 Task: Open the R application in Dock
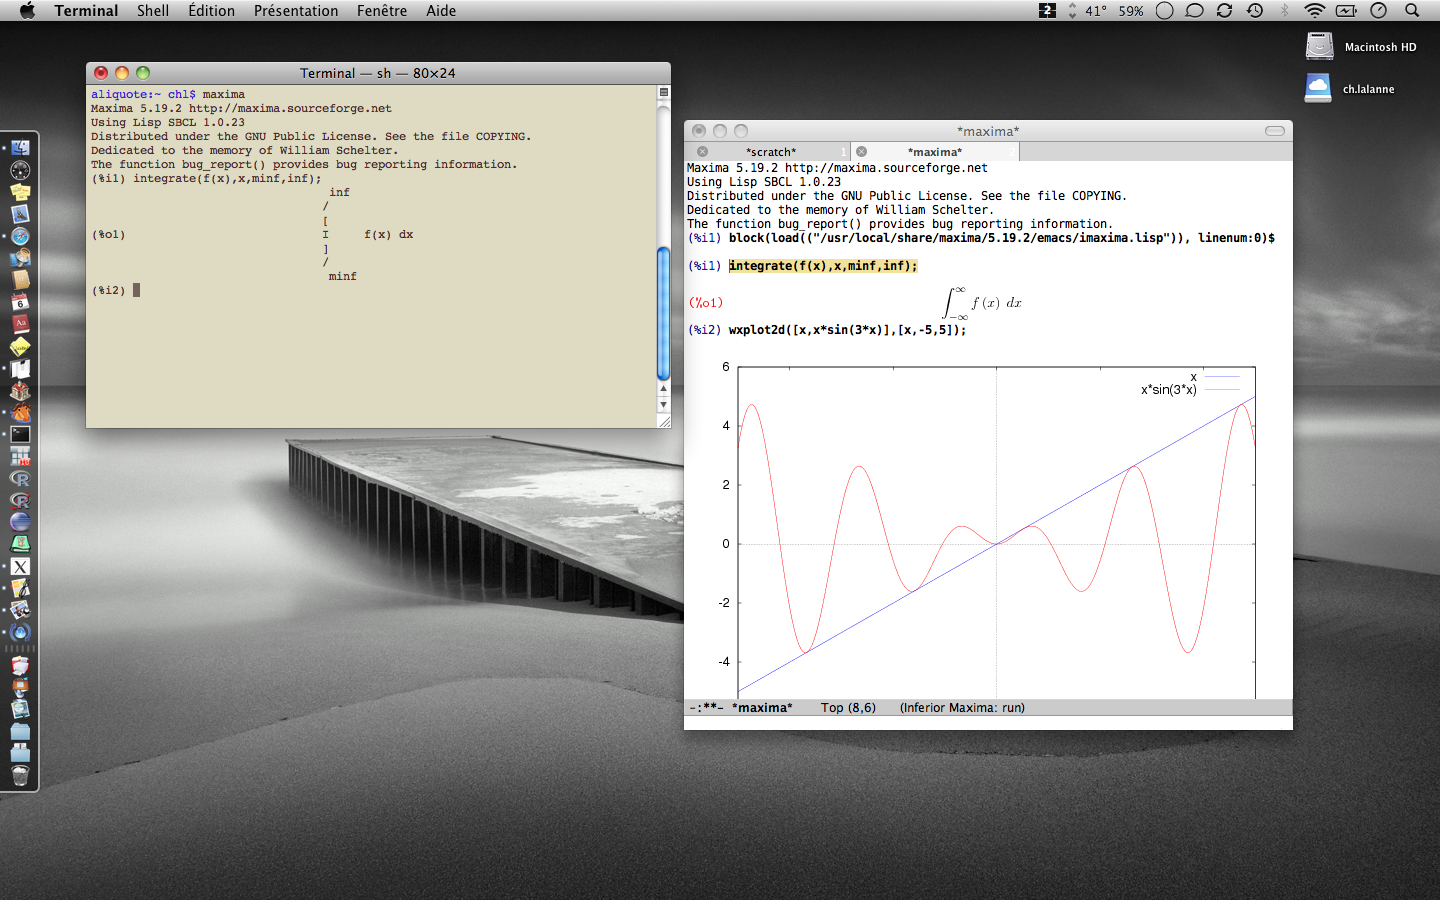20,479
